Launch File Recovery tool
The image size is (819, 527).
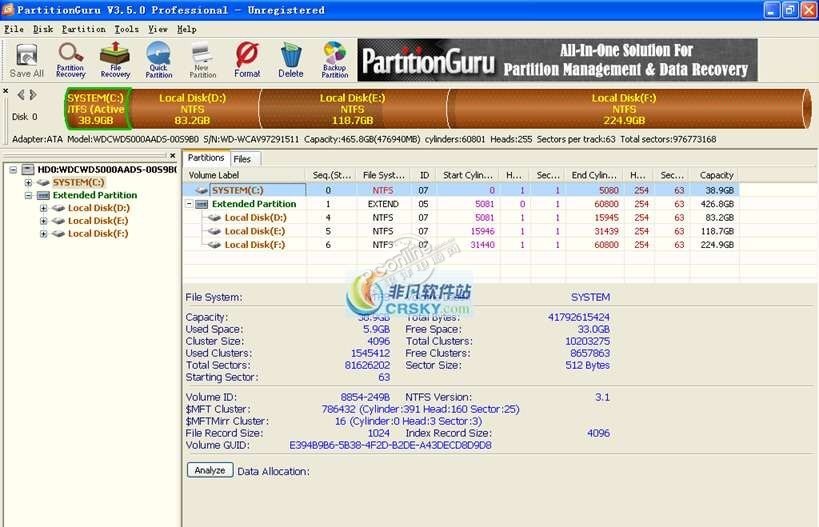pyautogui.click(x=115, y=60)
